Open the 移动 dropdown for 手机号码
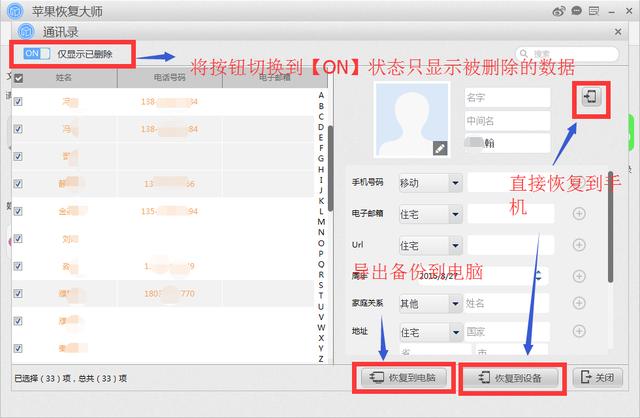 [430, 183]
